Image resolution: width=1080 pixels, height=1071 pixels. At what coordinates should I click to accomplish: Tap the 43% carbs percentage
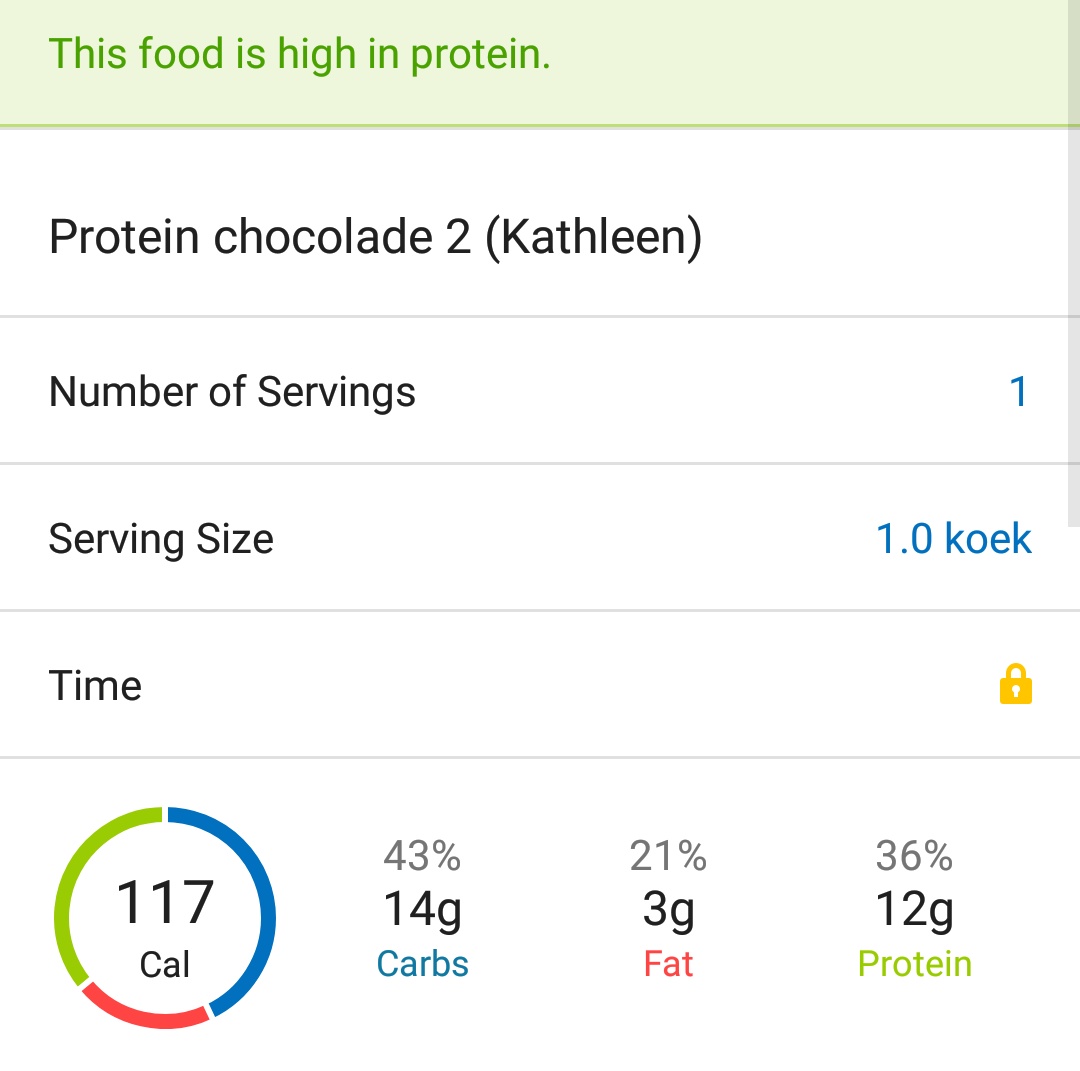click(422, 856)
